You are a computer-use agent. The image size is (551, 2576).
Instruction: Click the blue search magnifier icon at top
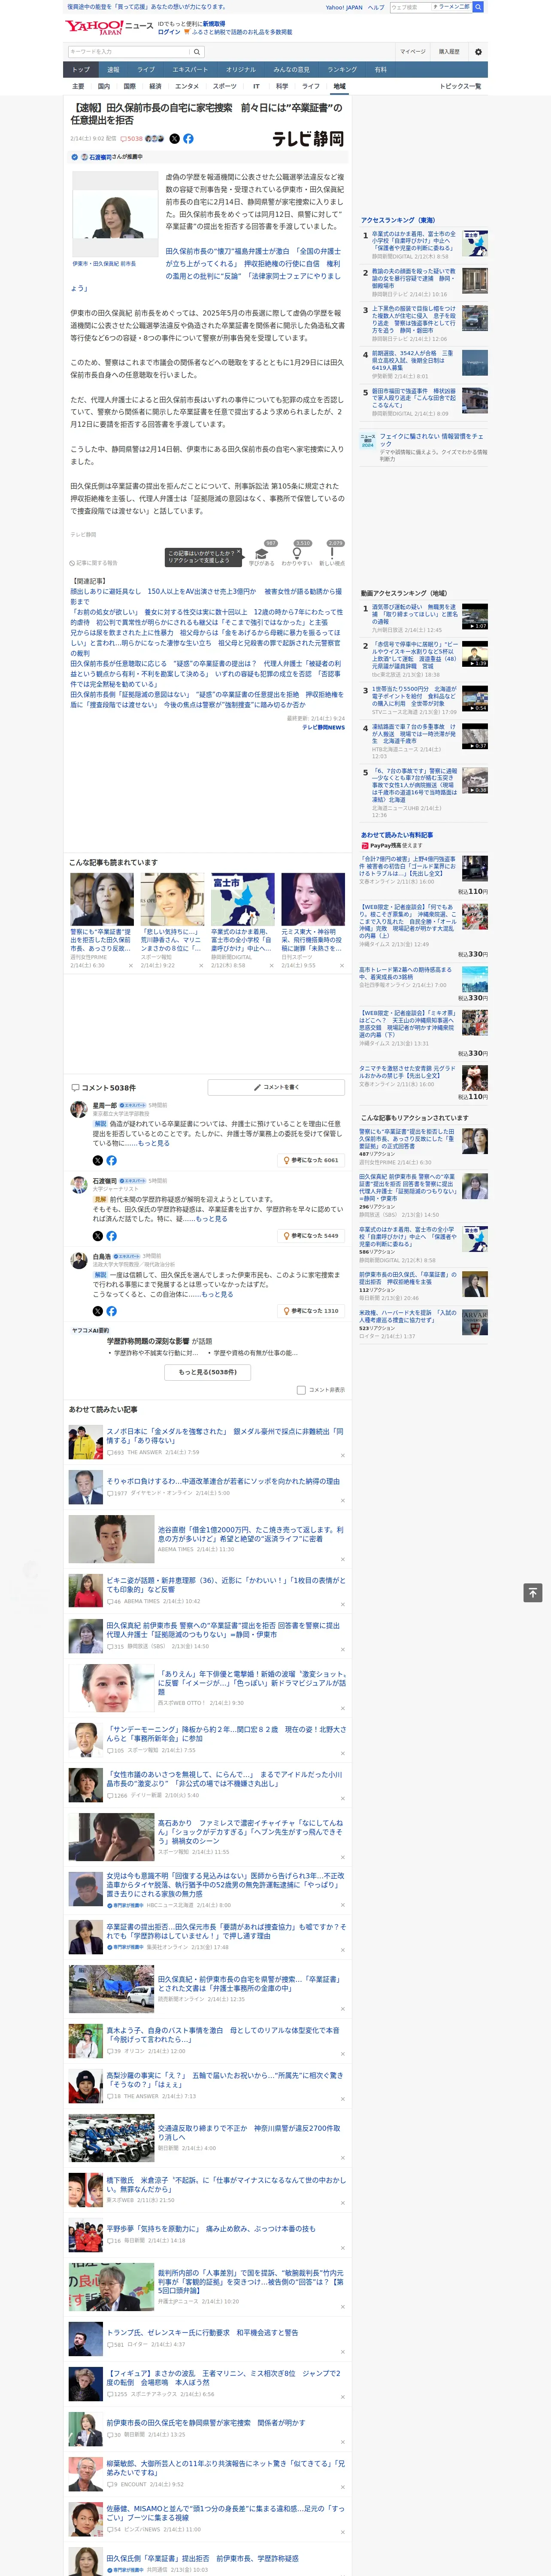tap(478, 7)
